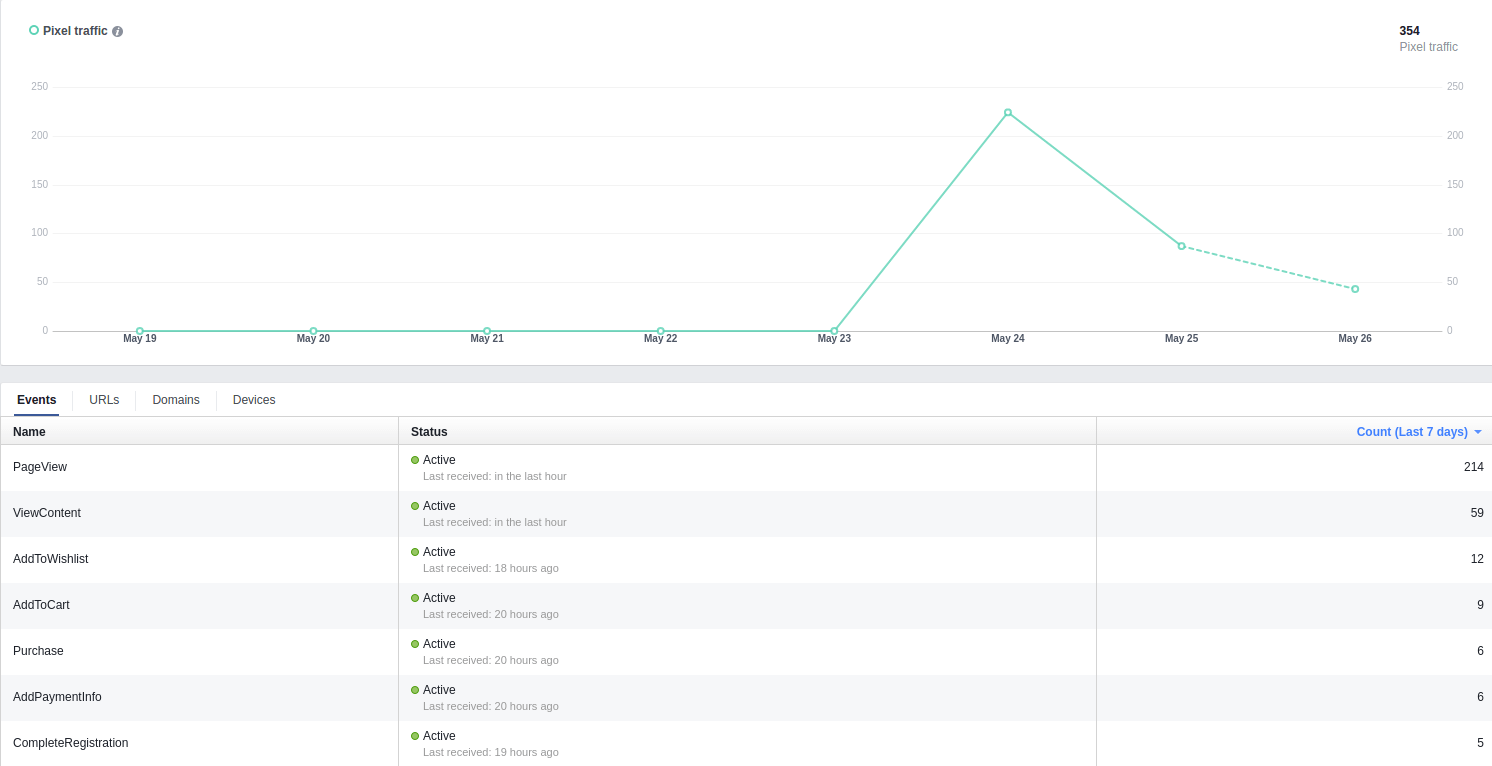Click CompleteRegistration's 'Last received: 19 hours ago'
Image resolution: width=1492 pixels, height=766 pixels.
point(491,752)
